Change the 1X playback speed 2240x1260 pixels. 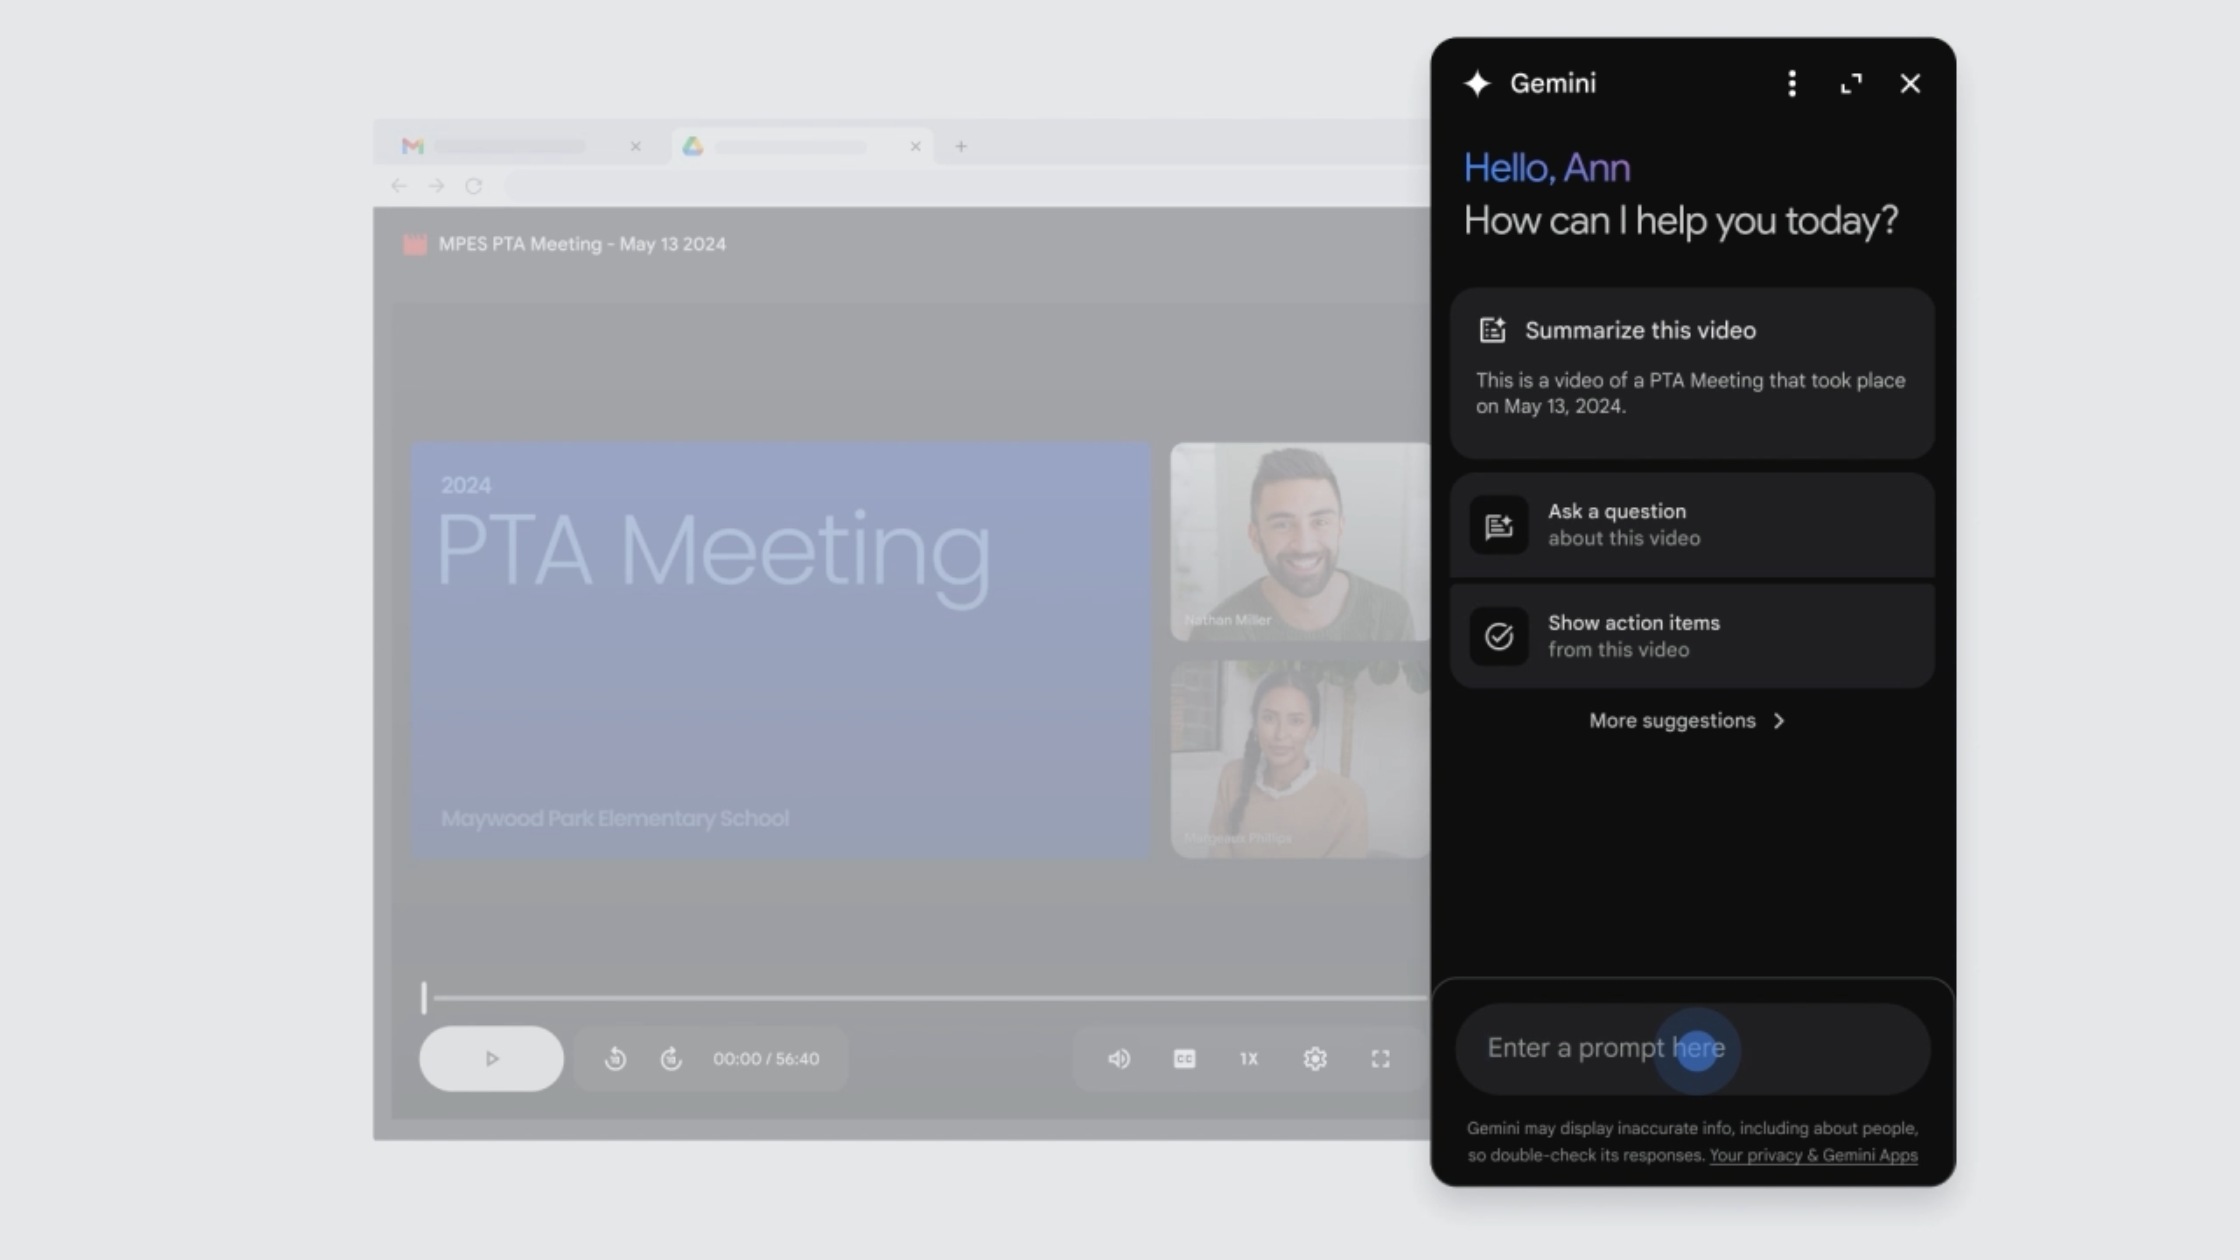tap(1249, 1059)
